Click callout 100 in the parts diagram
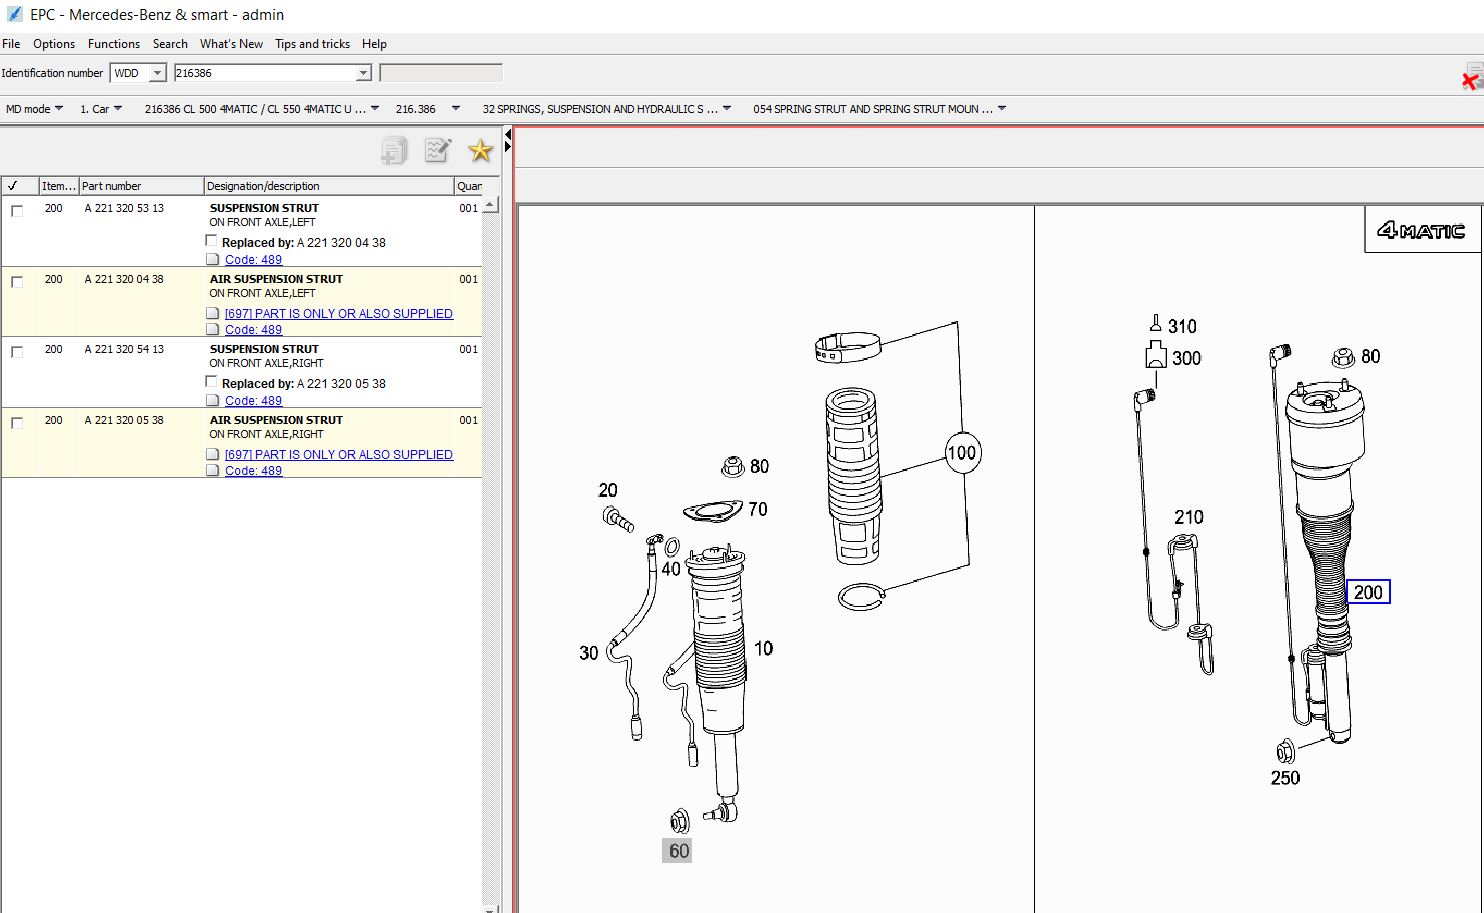1484x913 pixels. click(x=962, y=453)
